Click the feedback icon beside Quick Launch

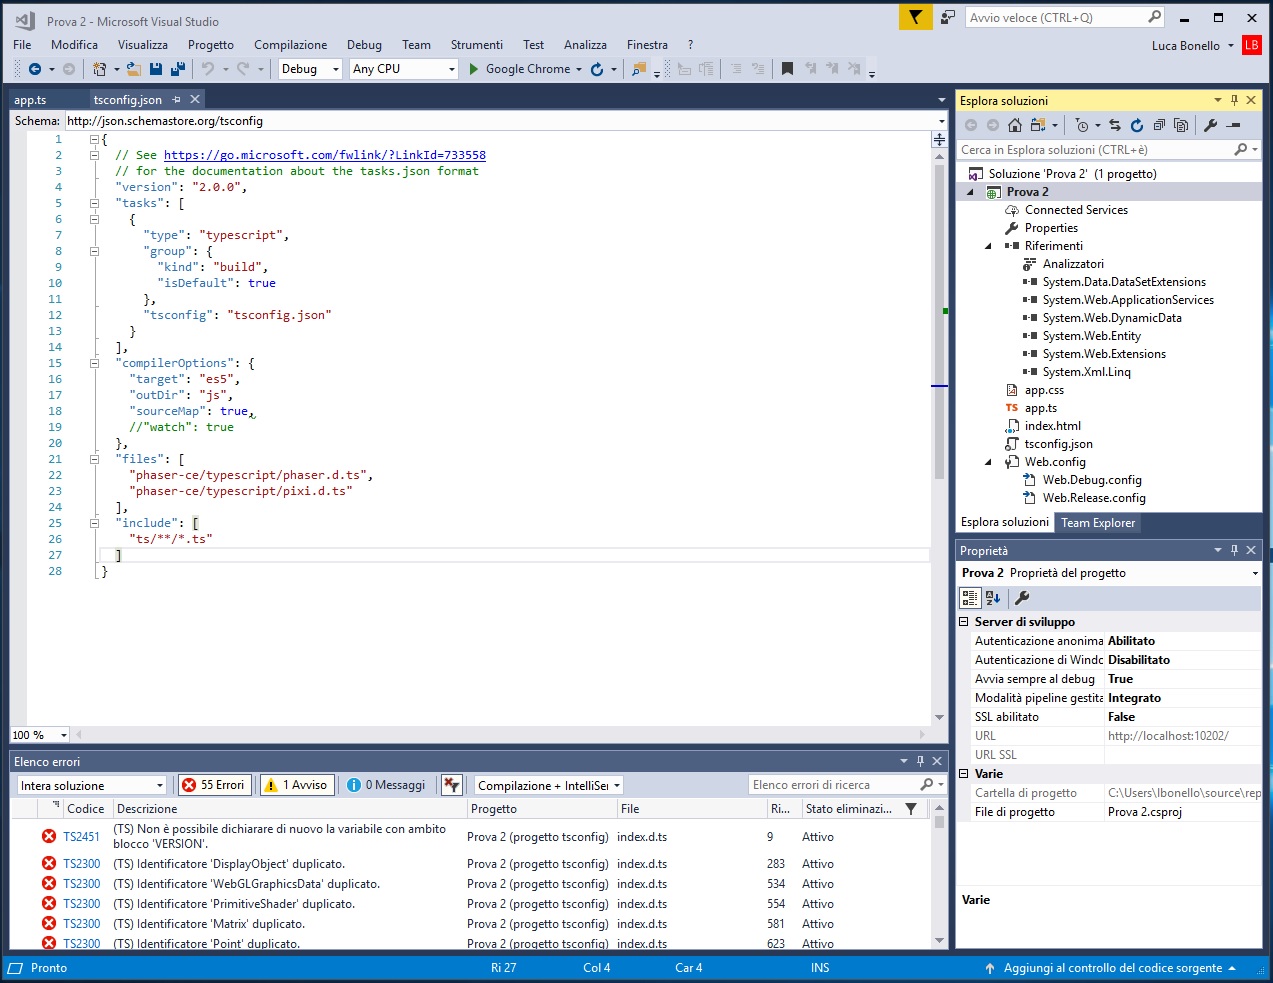coord(948,17)
